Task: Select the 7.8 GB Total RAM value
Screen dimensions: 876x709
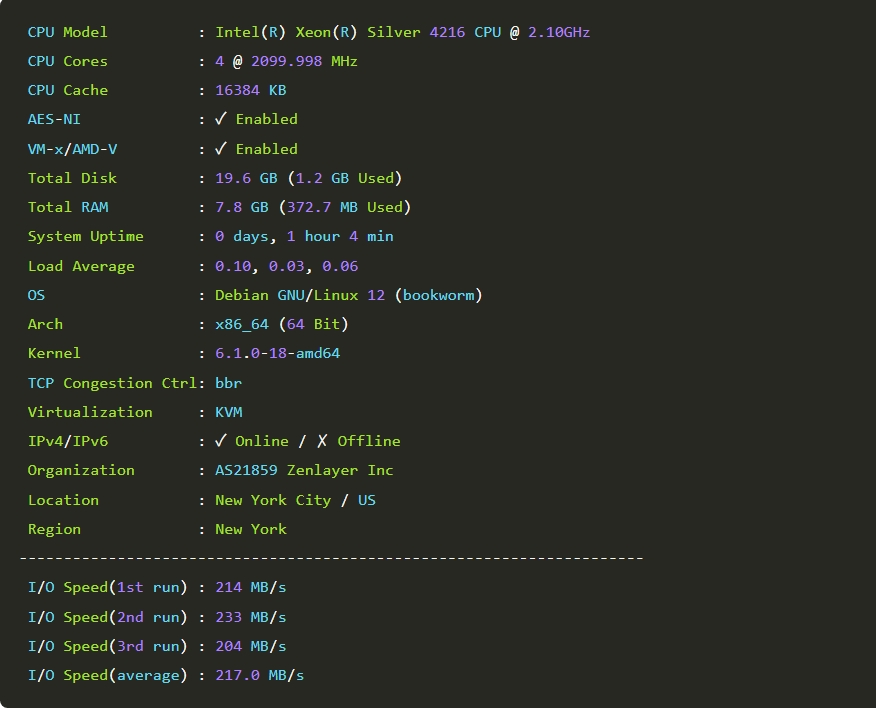Action: click(241, 207)
